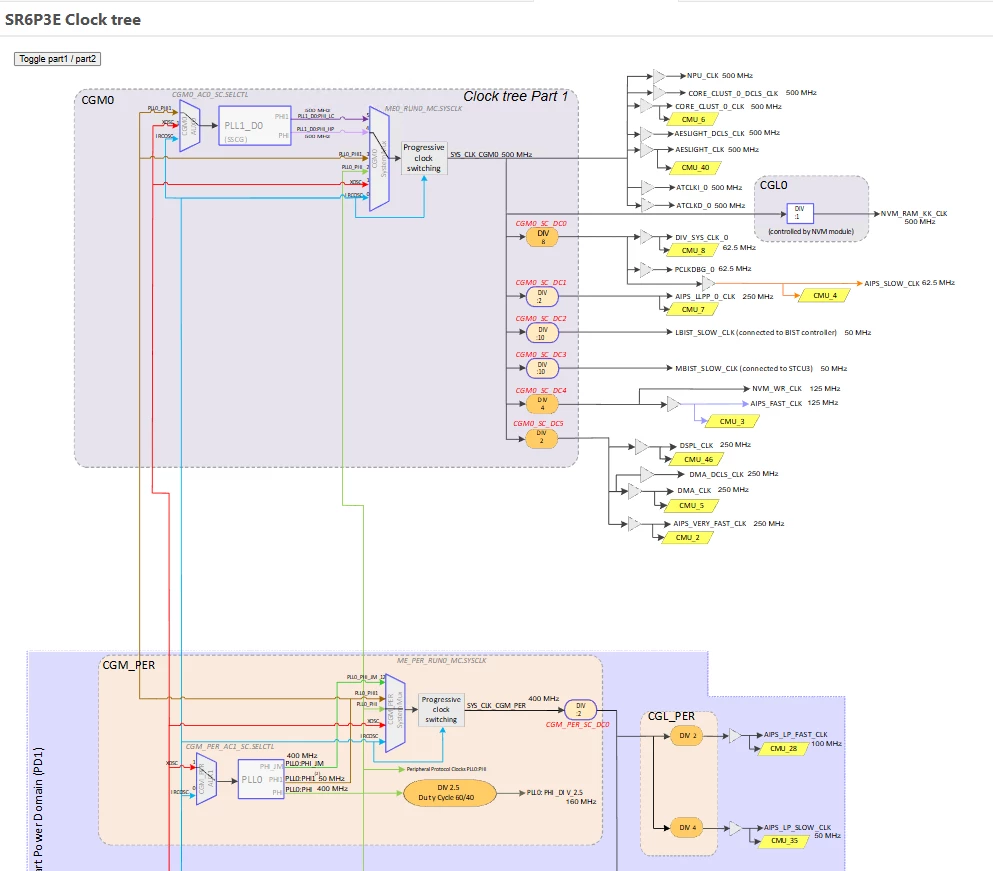Click the AIPS_LLPP_0_CLK label
This screenshot has width=993, height=871.
pyautogui.click(x=705, y=296)
